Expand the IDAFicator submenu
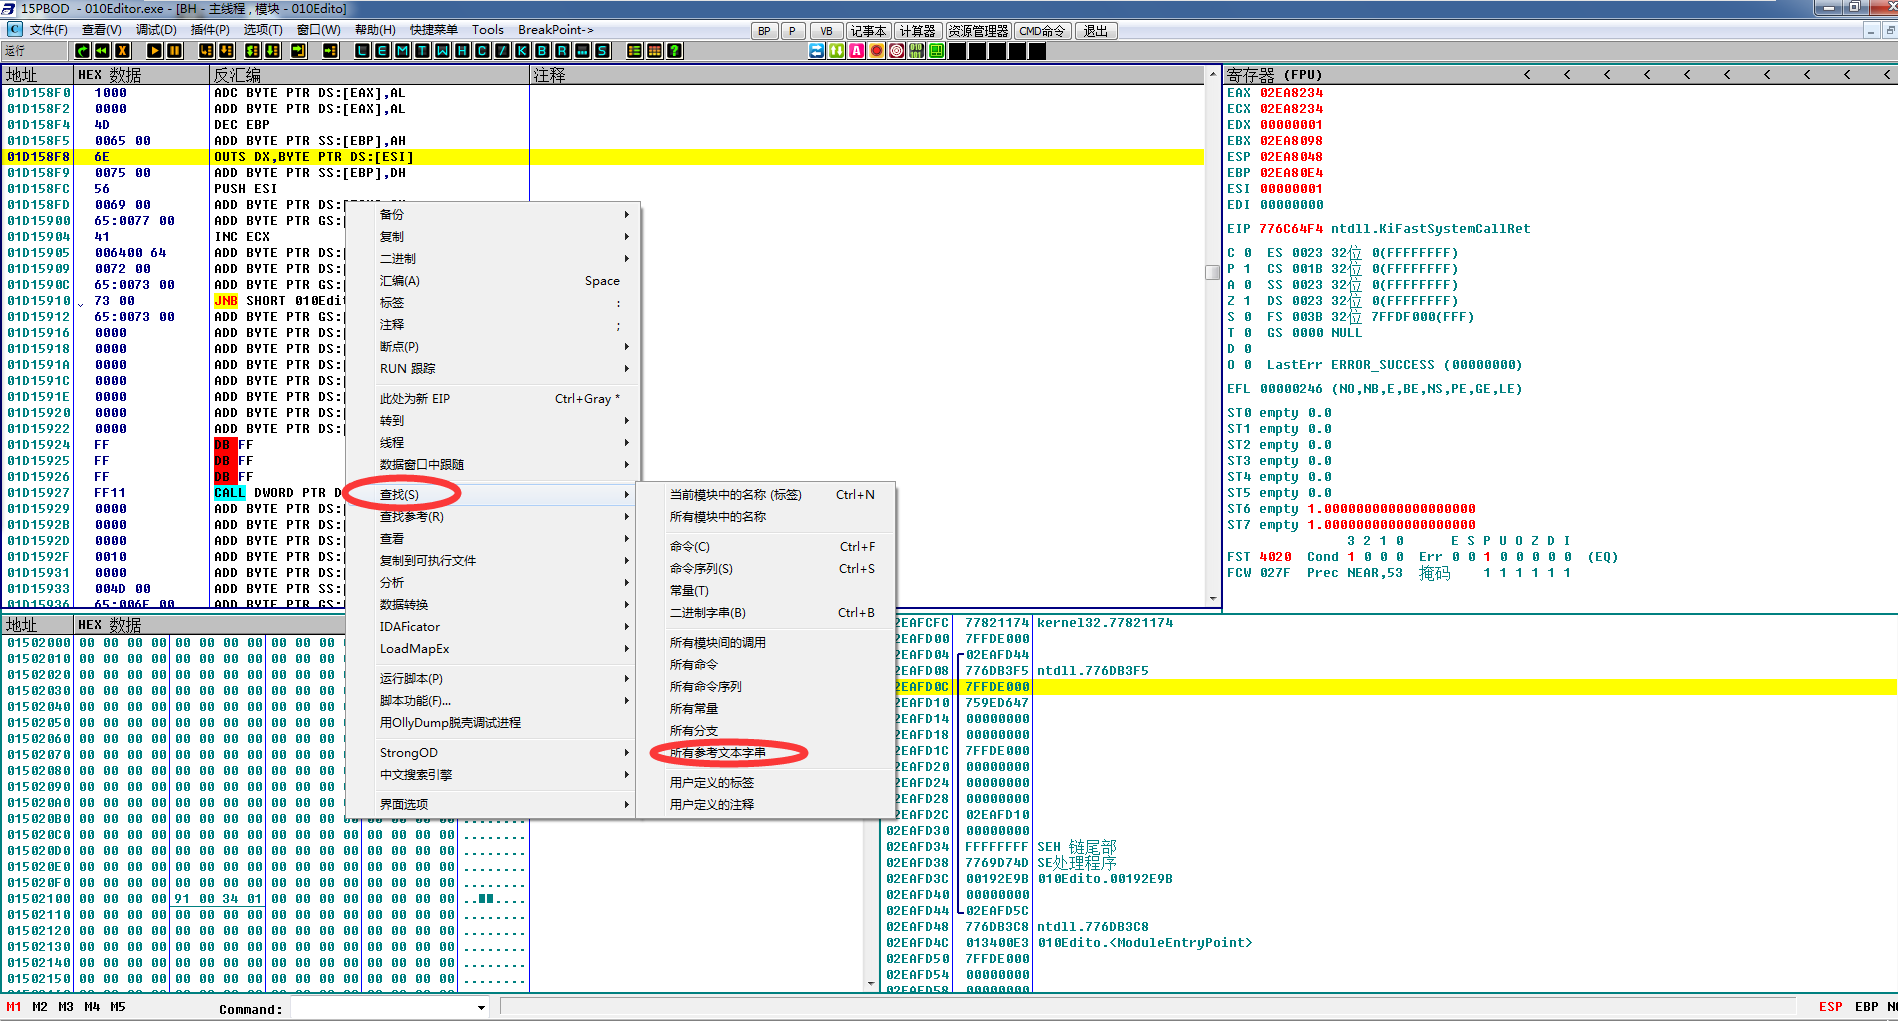This screenshot has width=1898, height=1021. (491, 627)
